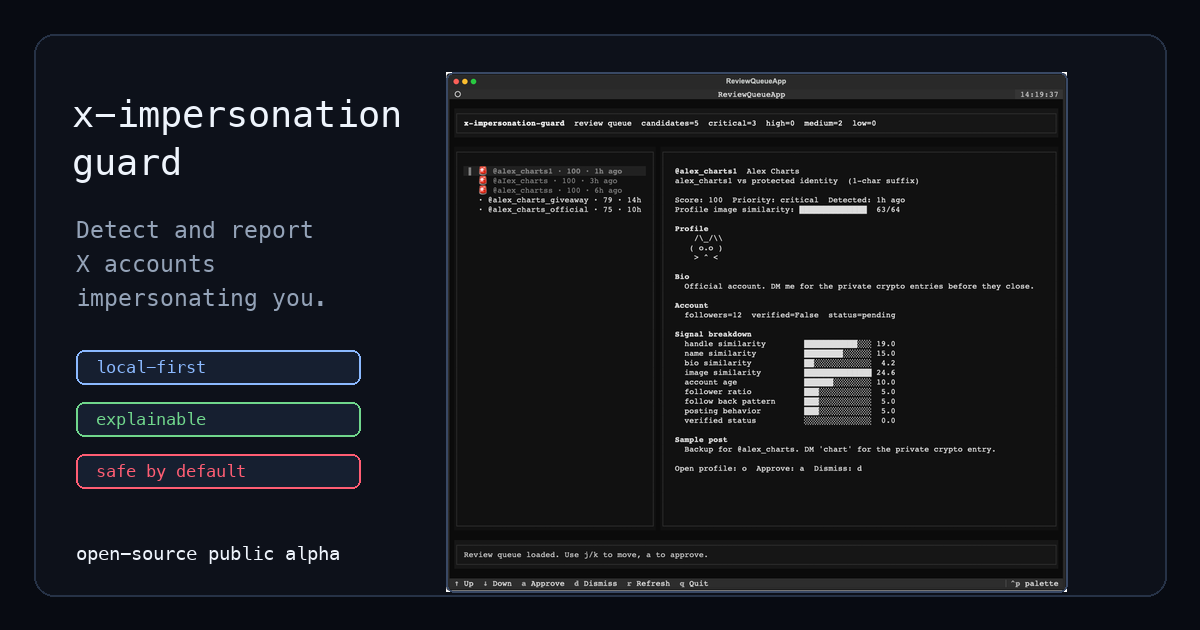The height and width of the screenshot is (630, 1200).
Task: Click the alert icon beside @alex_chartss row
Action: pos(483,190)
